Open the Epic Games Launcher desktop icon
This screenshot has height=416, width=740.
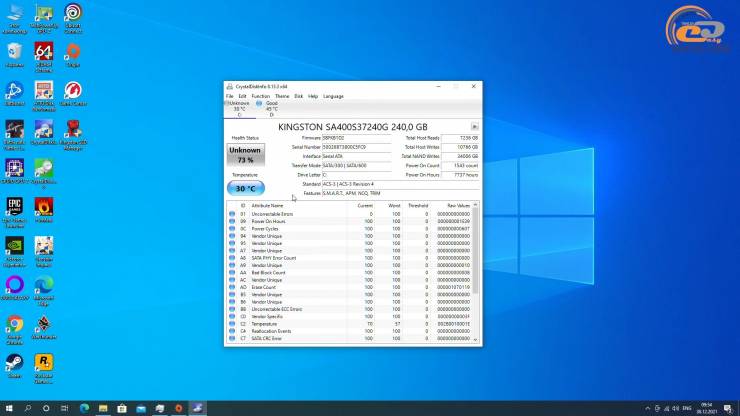click(15, 213)
